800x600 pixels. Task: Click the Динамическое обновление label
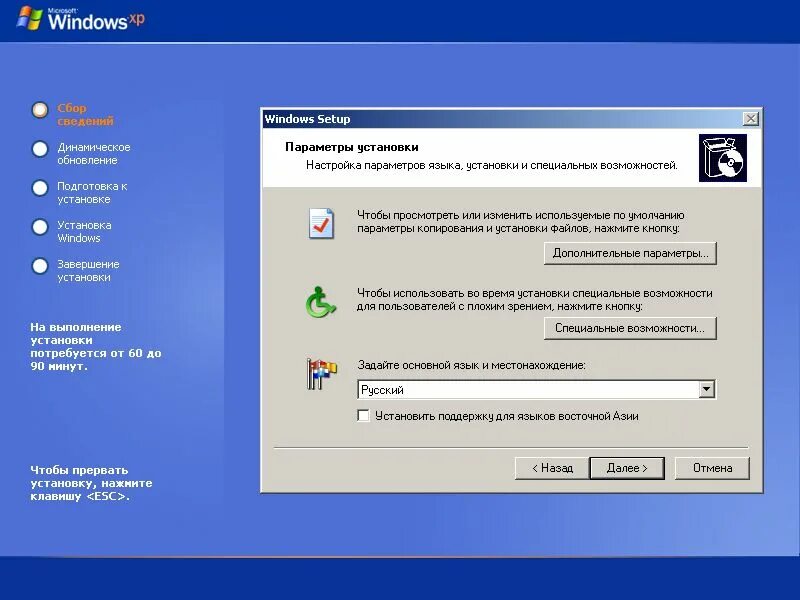tap(94, 154)
